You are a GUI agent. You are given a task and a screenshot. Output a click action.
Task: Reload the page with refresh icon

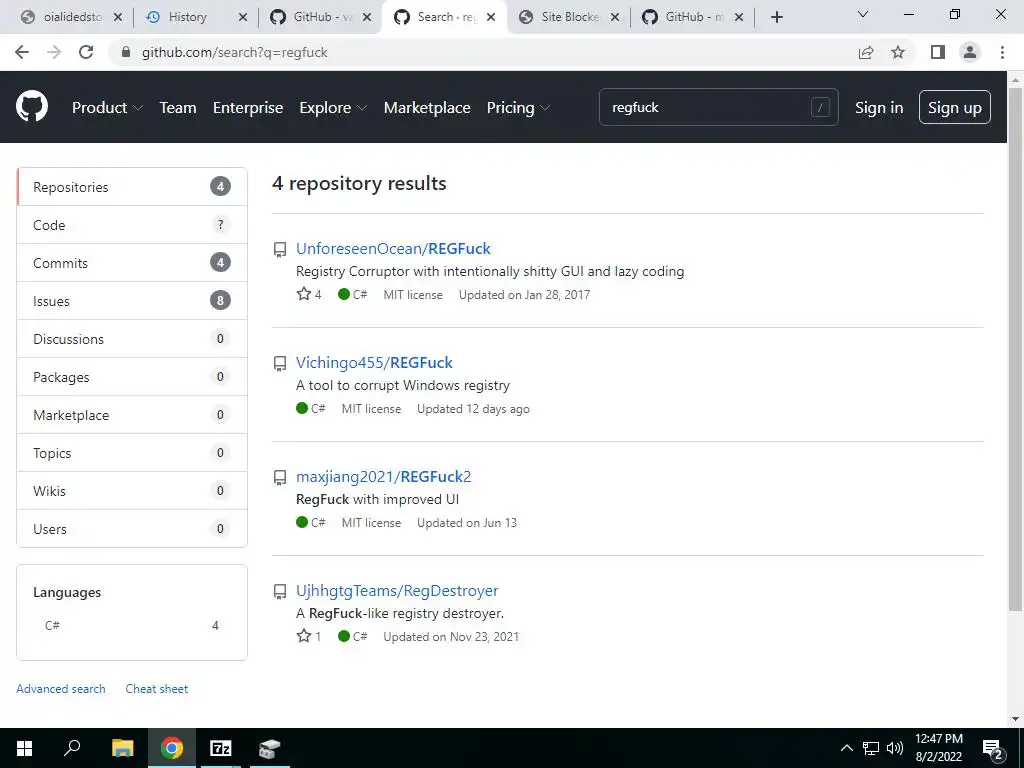tap(86, 52)
